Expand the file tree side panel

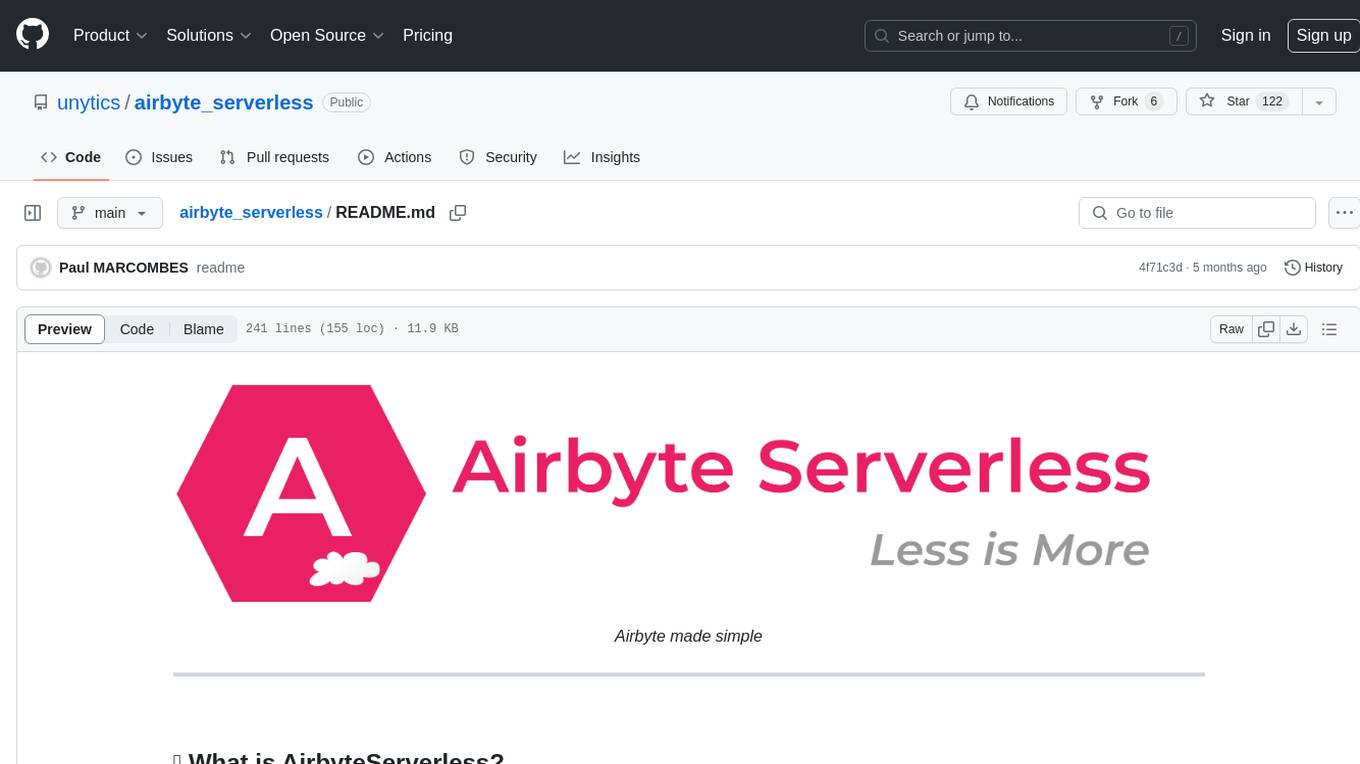[33, 213]
